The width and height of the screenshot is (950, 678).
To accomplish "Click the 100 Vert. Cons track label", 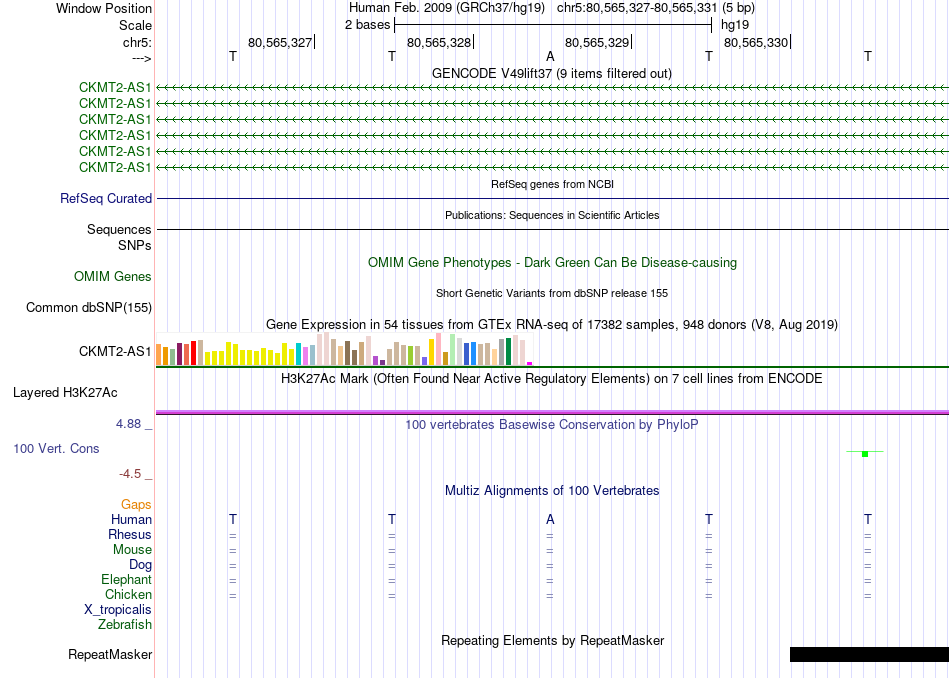I will point(56,448).
